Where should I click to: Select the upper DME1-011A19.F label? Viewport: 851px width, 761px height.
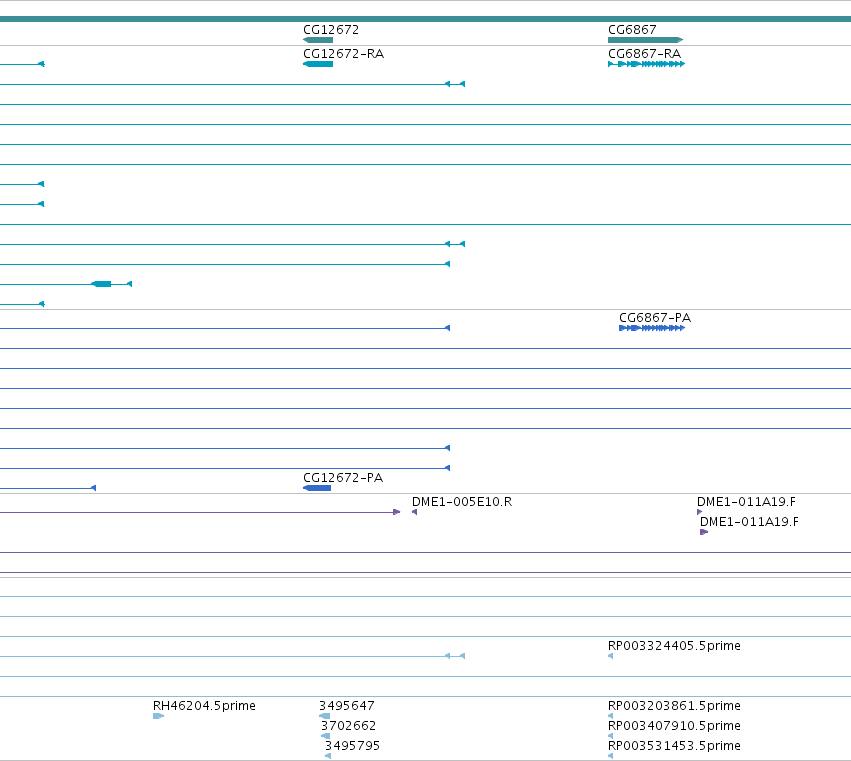coord(746,502)
